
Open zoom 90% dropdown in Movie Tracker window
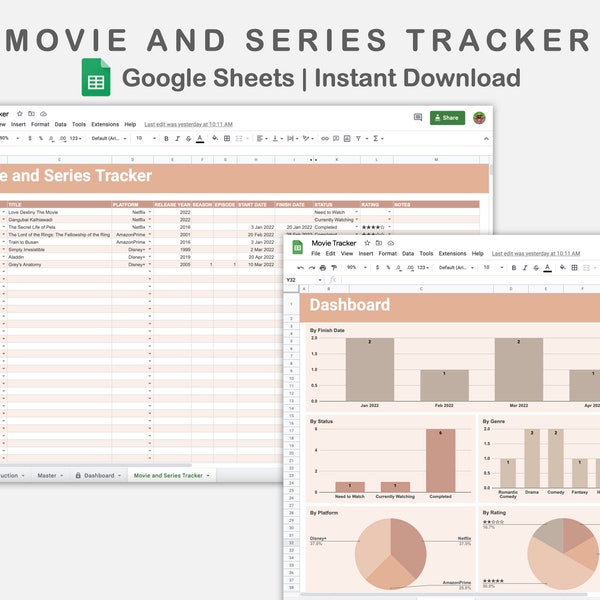357,267
